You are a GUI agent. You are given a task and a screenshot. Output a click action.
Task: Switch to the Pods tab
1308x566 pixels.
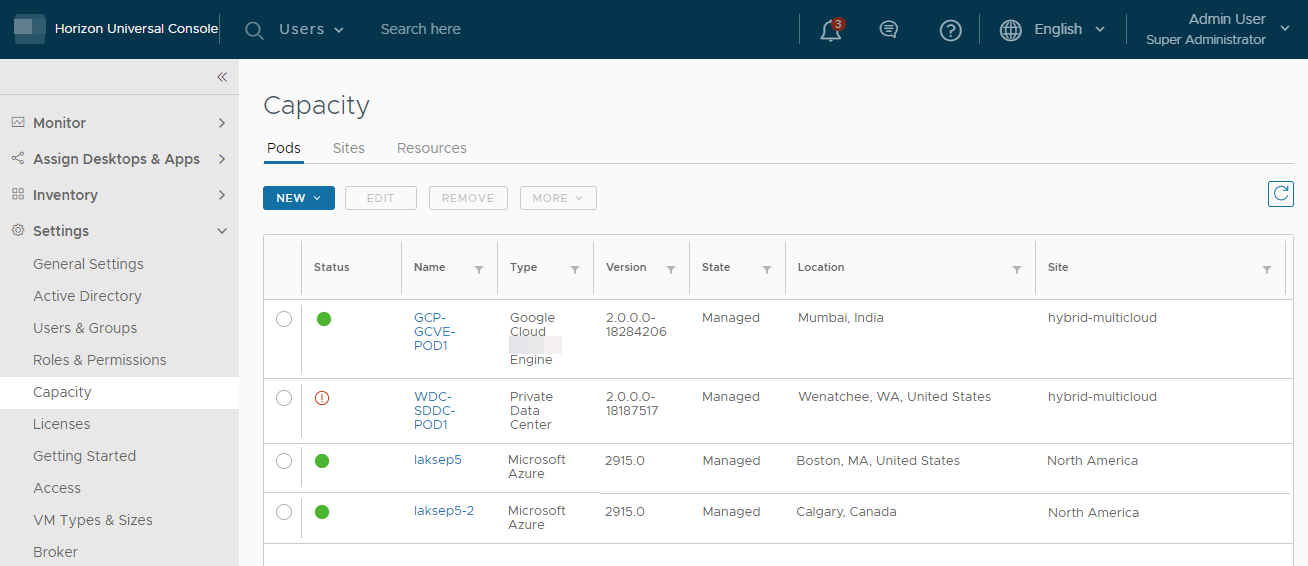point(284,148)
